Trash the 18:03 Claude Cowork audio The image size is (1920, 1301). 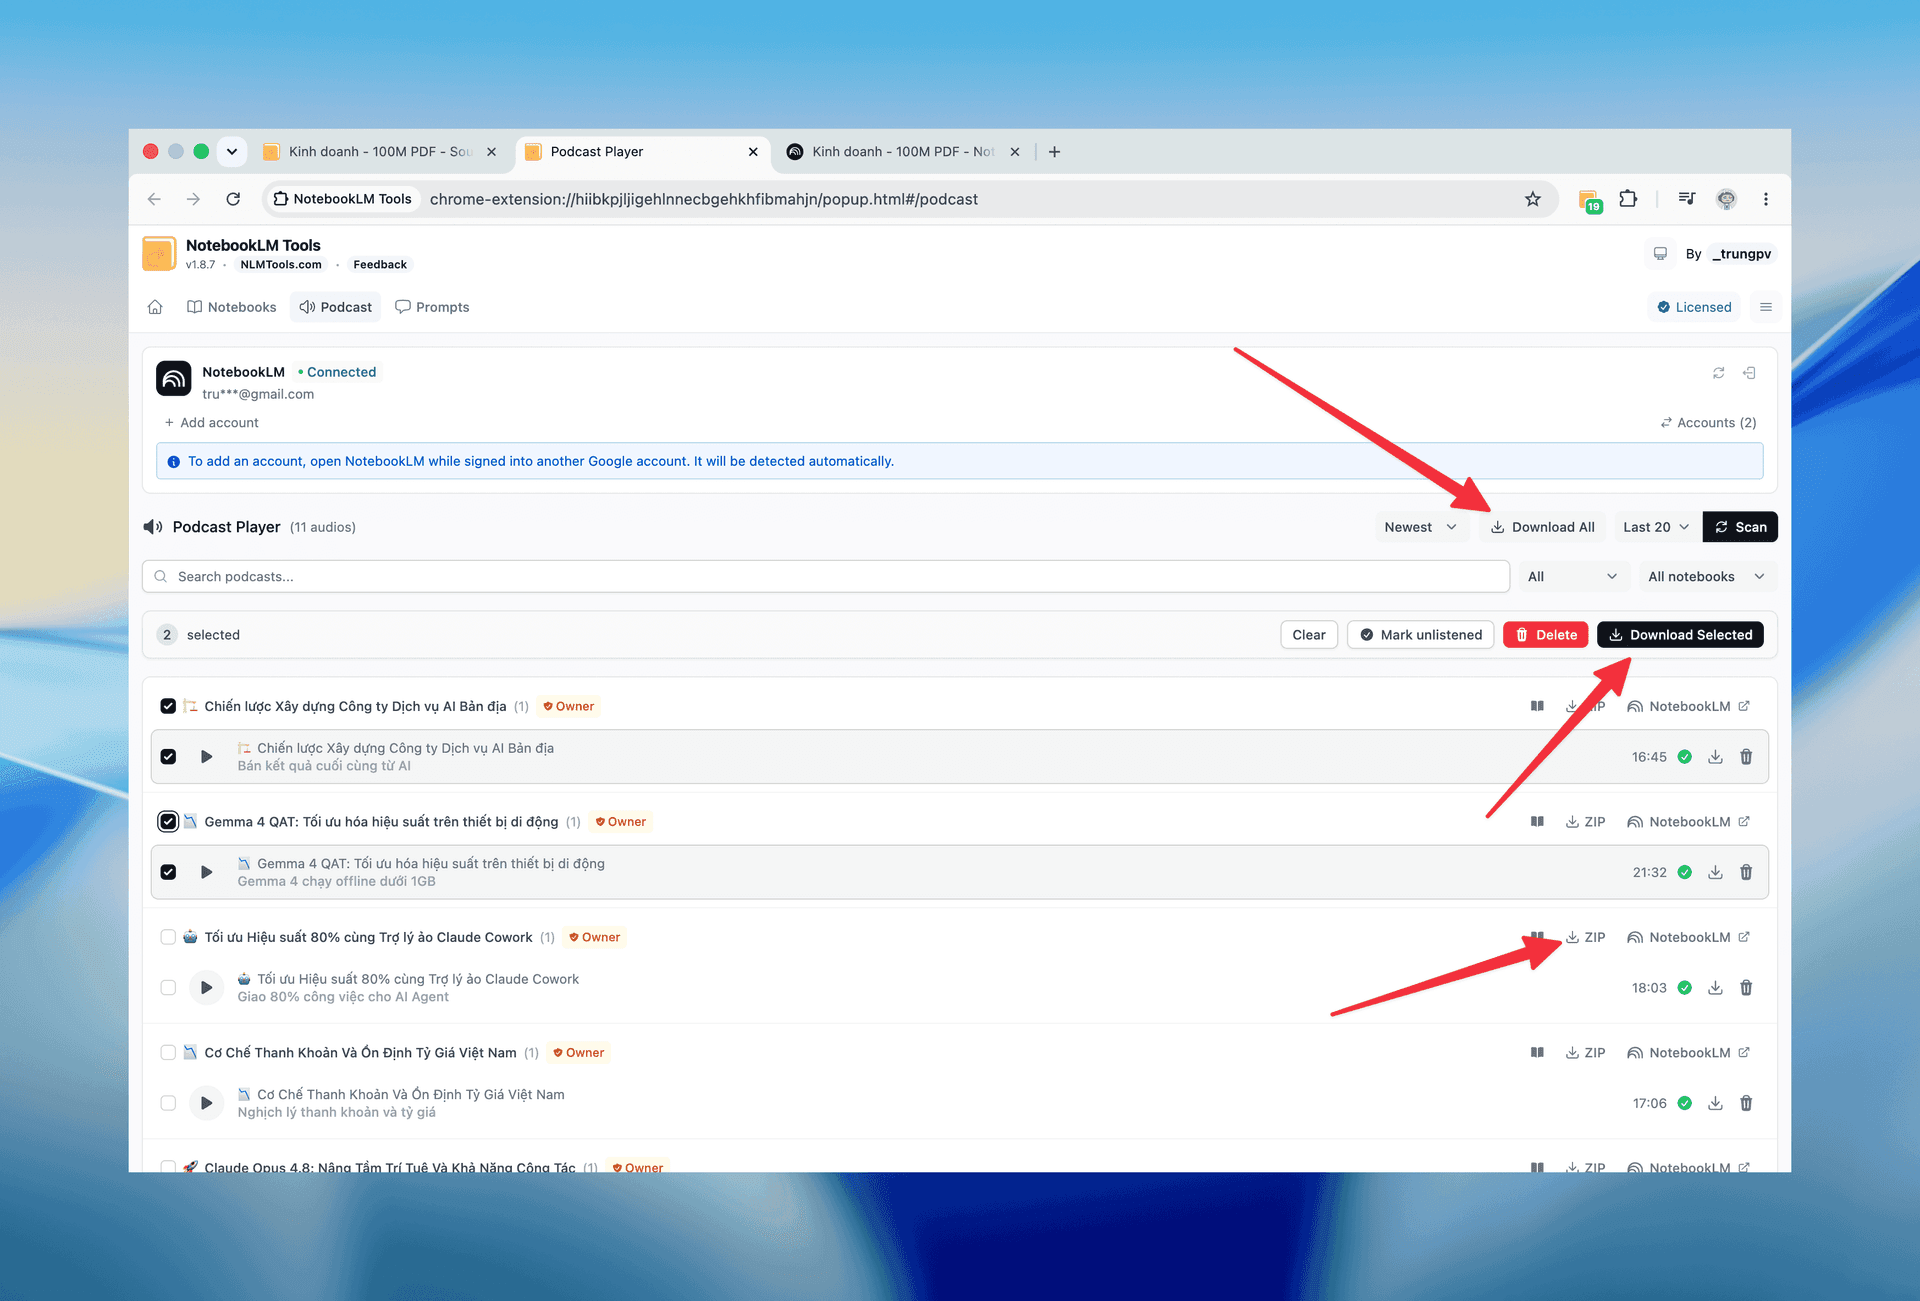[1746, 988]
